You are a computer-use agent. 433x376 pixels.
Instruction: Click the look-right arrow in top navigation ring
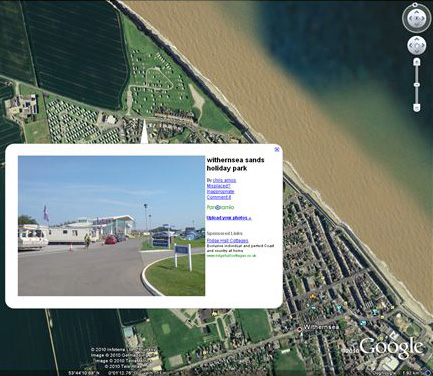423,18
